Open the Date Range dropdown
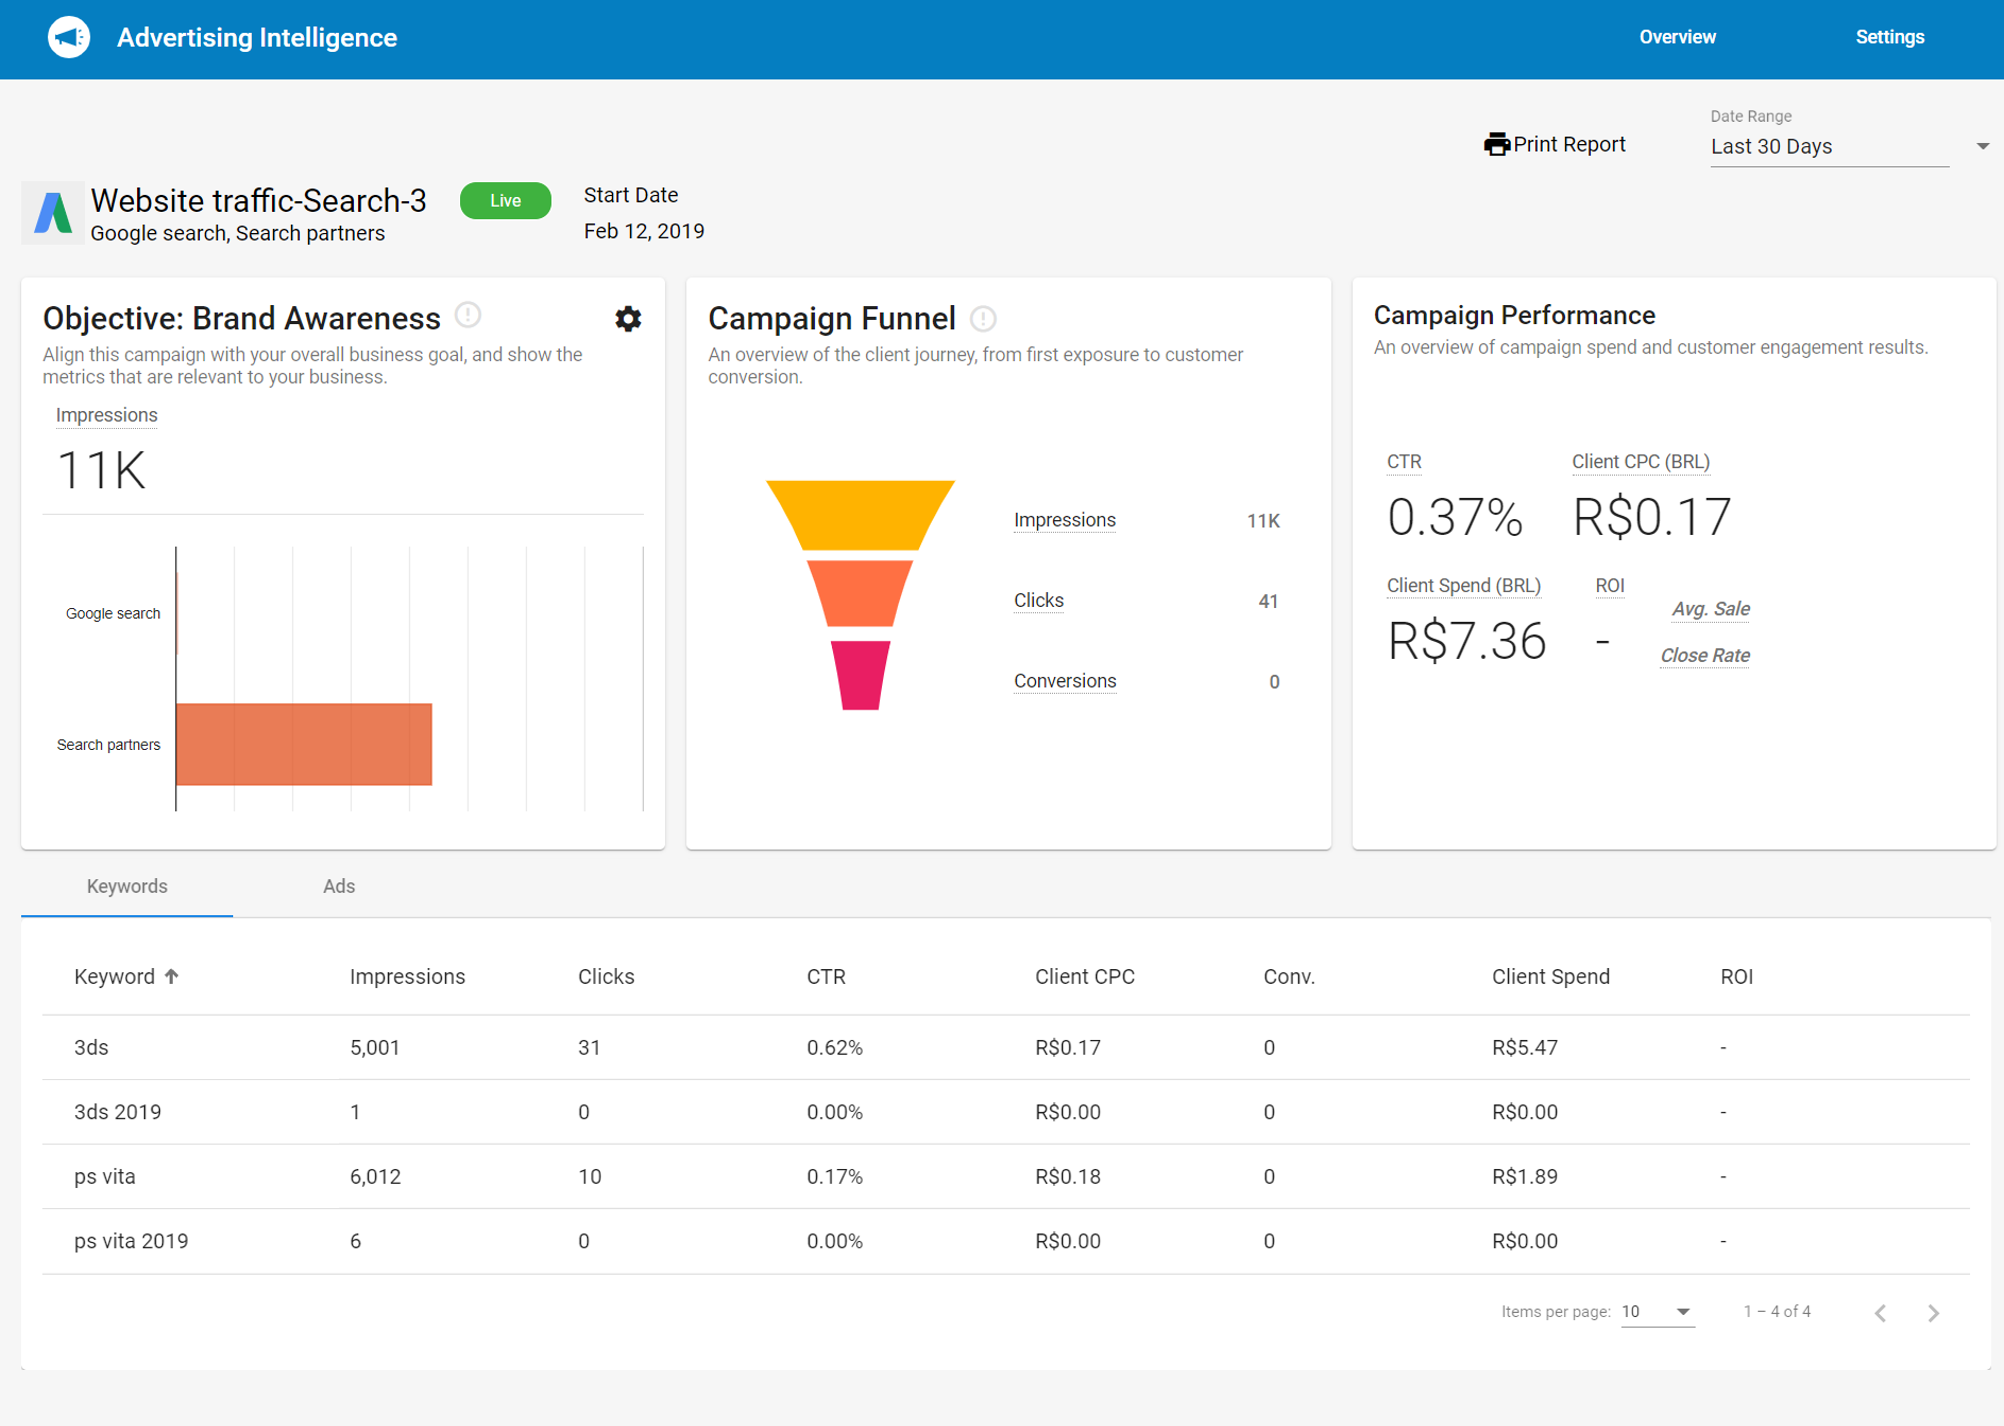The height and width of the screenshot is (1426, 2004). click(x=1849, y=147)
